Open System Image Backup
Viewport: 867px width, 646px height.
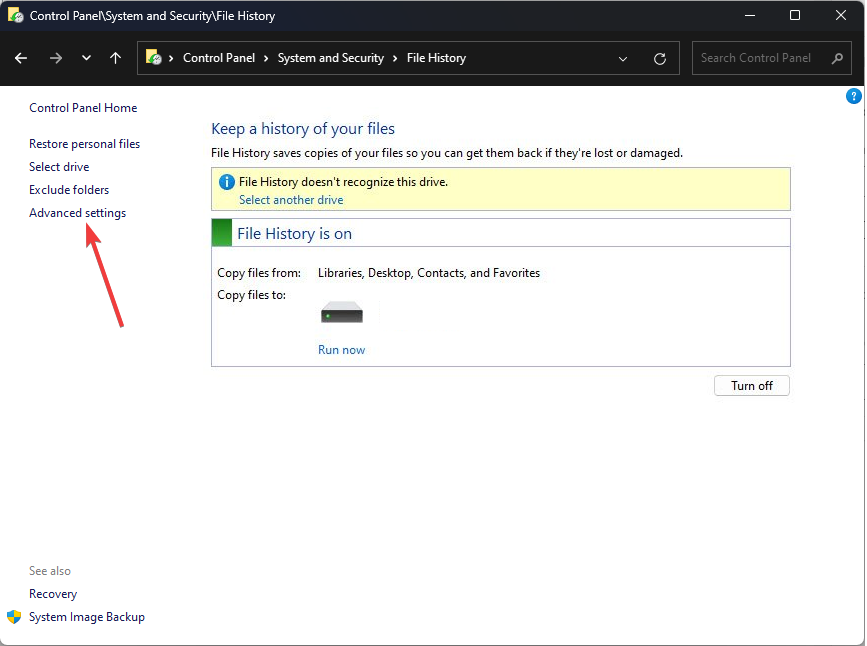click(87, 617)
